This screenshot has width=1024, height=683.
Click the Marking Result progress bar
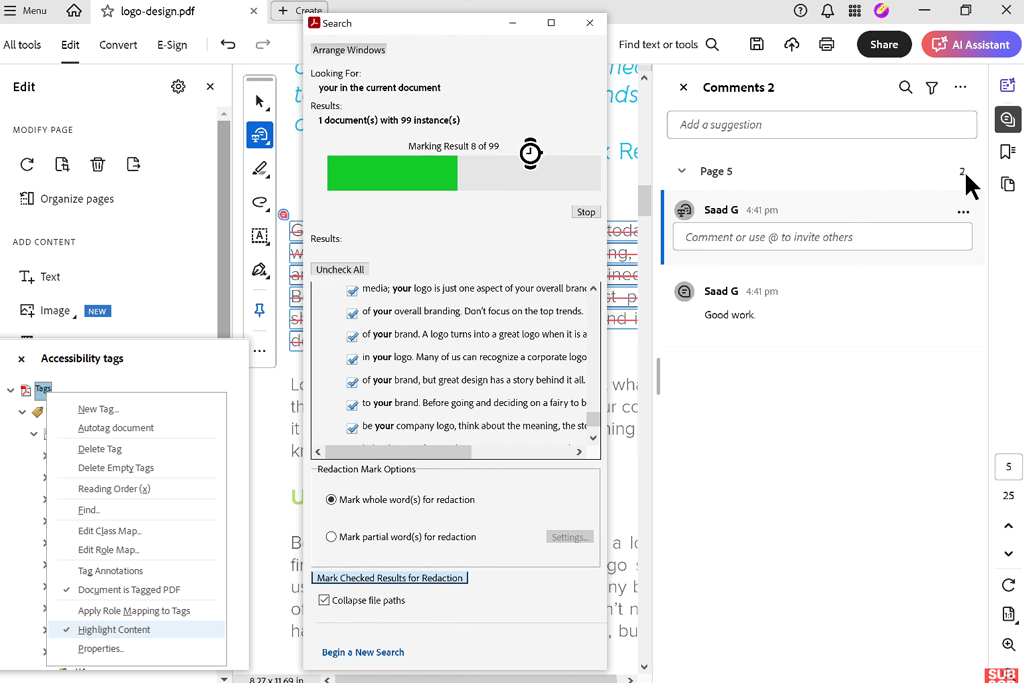(464, 173)
